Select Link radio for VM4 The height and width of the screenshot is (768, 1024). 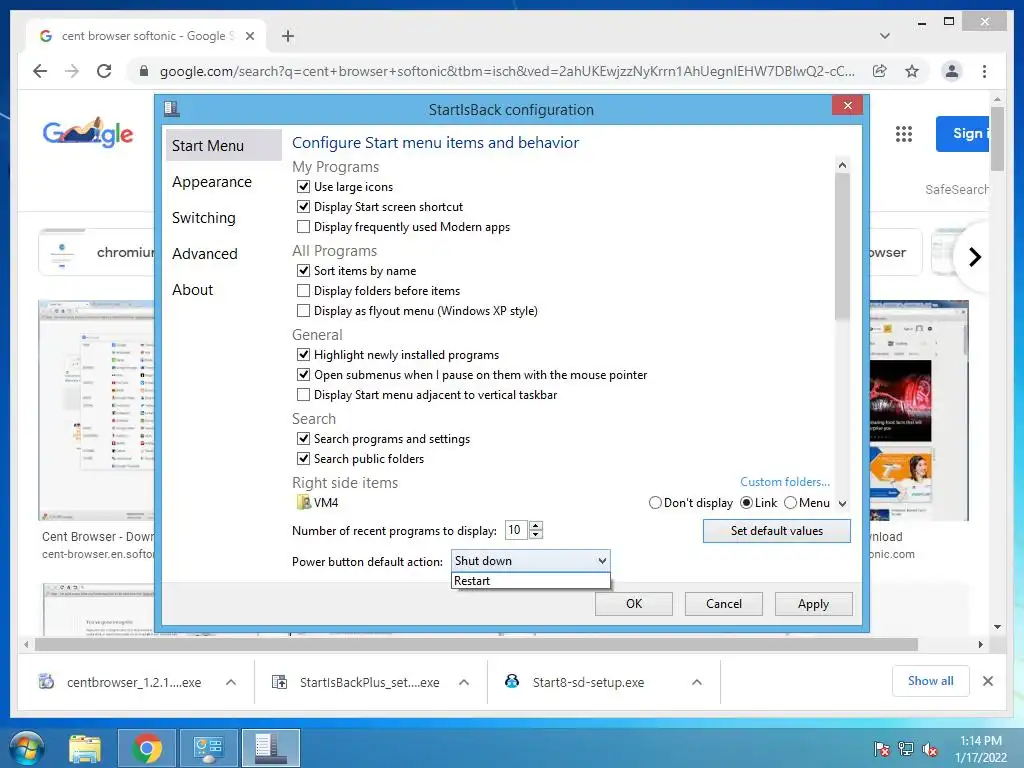click(x=746, y=503)
